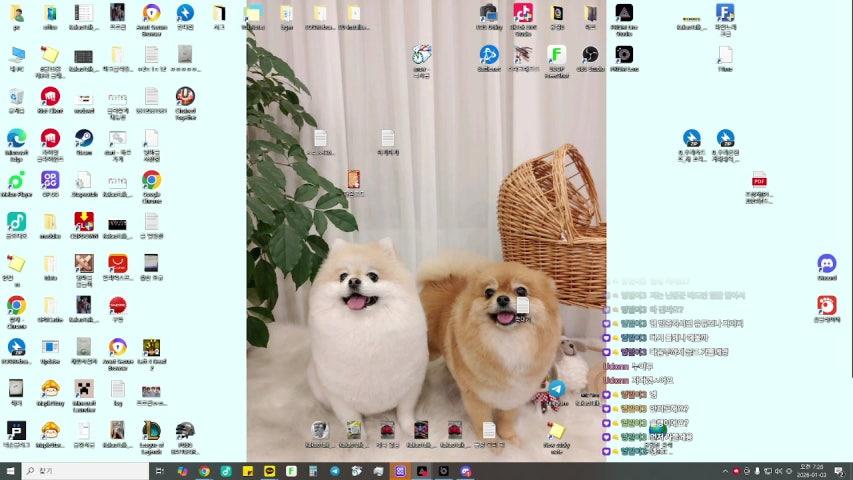Open the PDF file on desktop
This screenshot has width=853, height=480.
(759, 180)
